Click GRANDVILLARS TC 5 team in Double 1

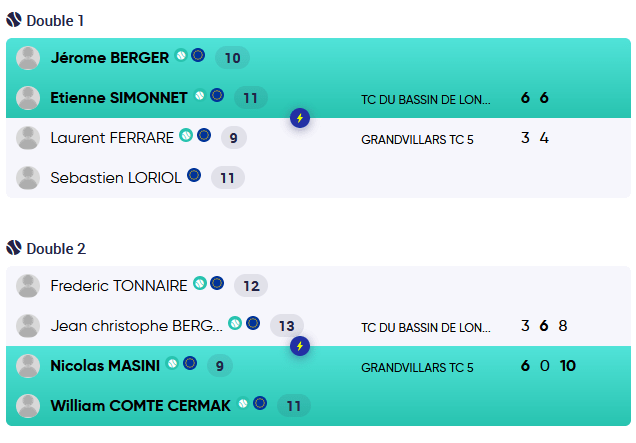click(417, 139)
